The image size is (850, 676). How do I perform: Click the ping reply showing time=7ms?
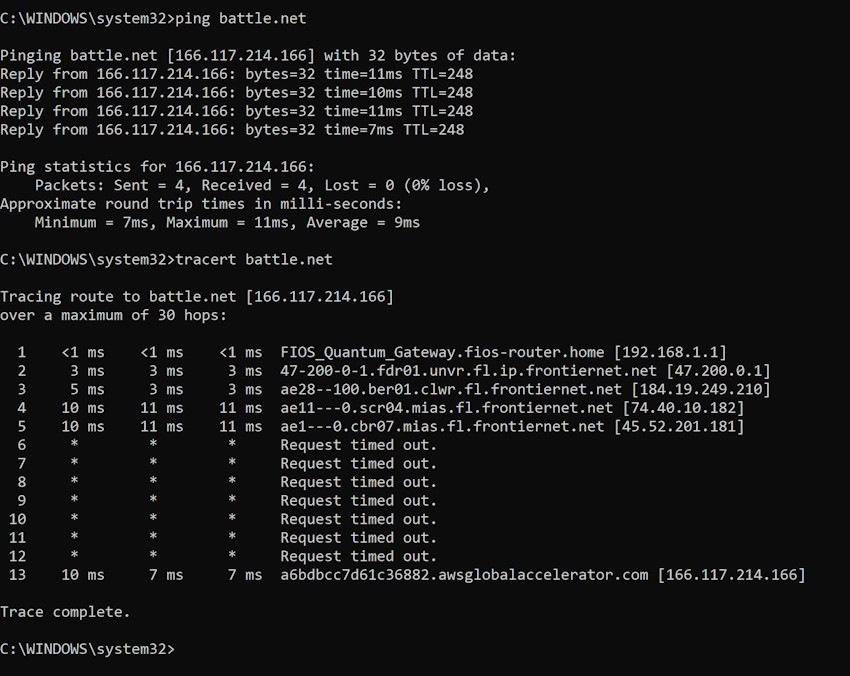click(232, 129)
